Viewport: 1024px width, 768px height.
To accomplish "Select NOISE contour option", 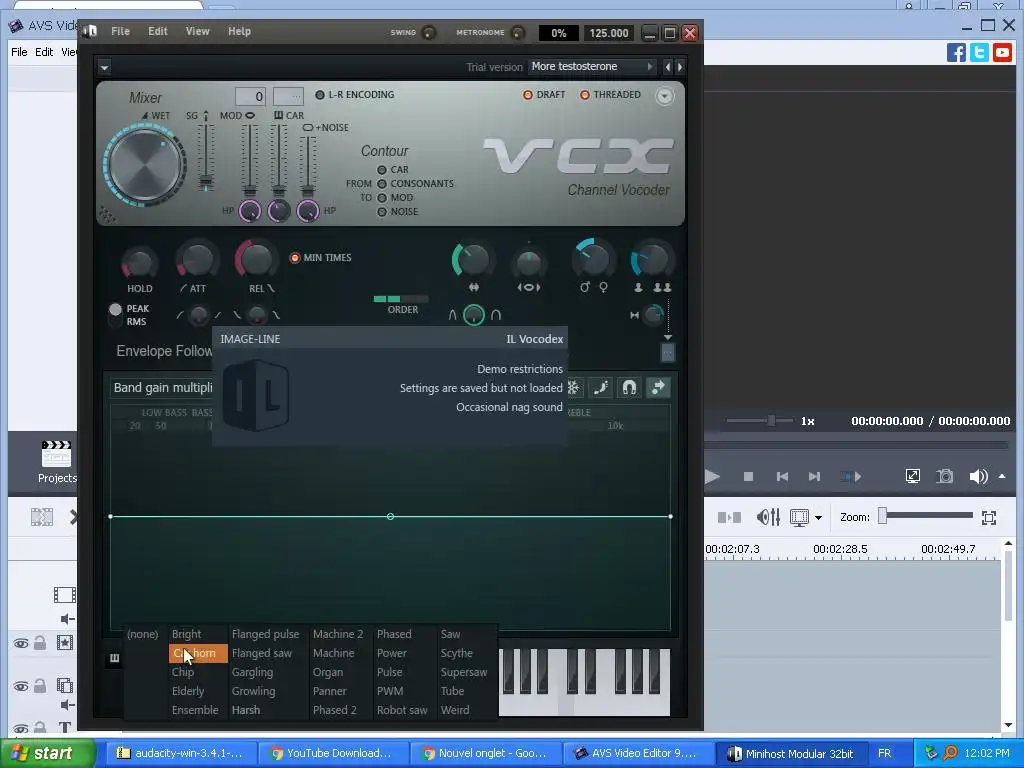I will pyautogui.click(x=397, y=212).
